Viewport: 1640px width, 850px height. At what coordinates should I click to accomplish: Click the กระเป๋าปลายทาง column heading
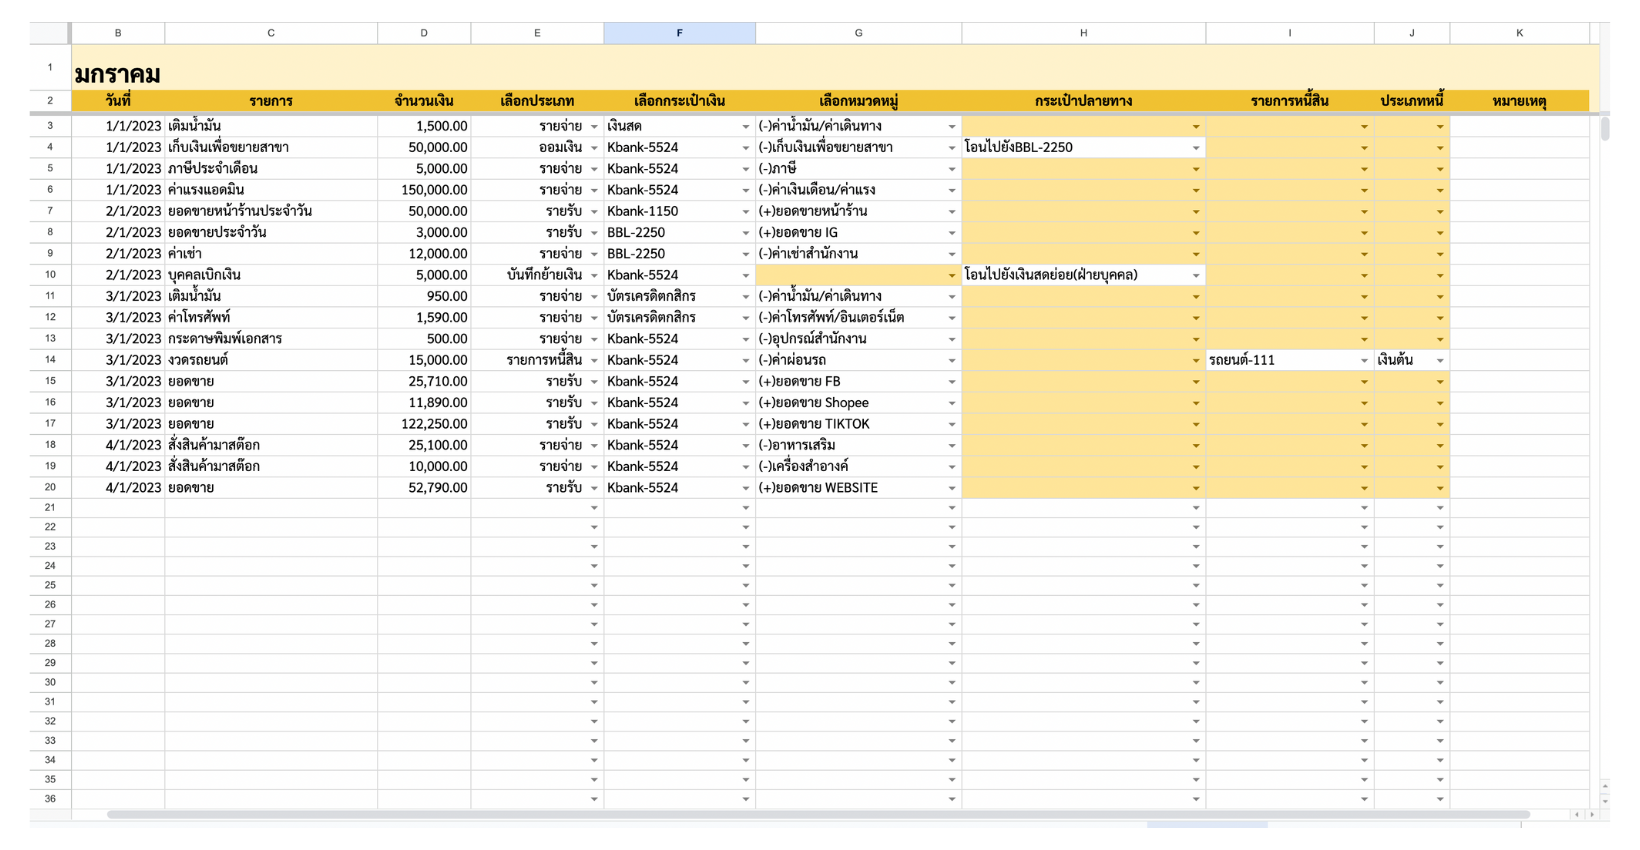(x=1084, y=101)
